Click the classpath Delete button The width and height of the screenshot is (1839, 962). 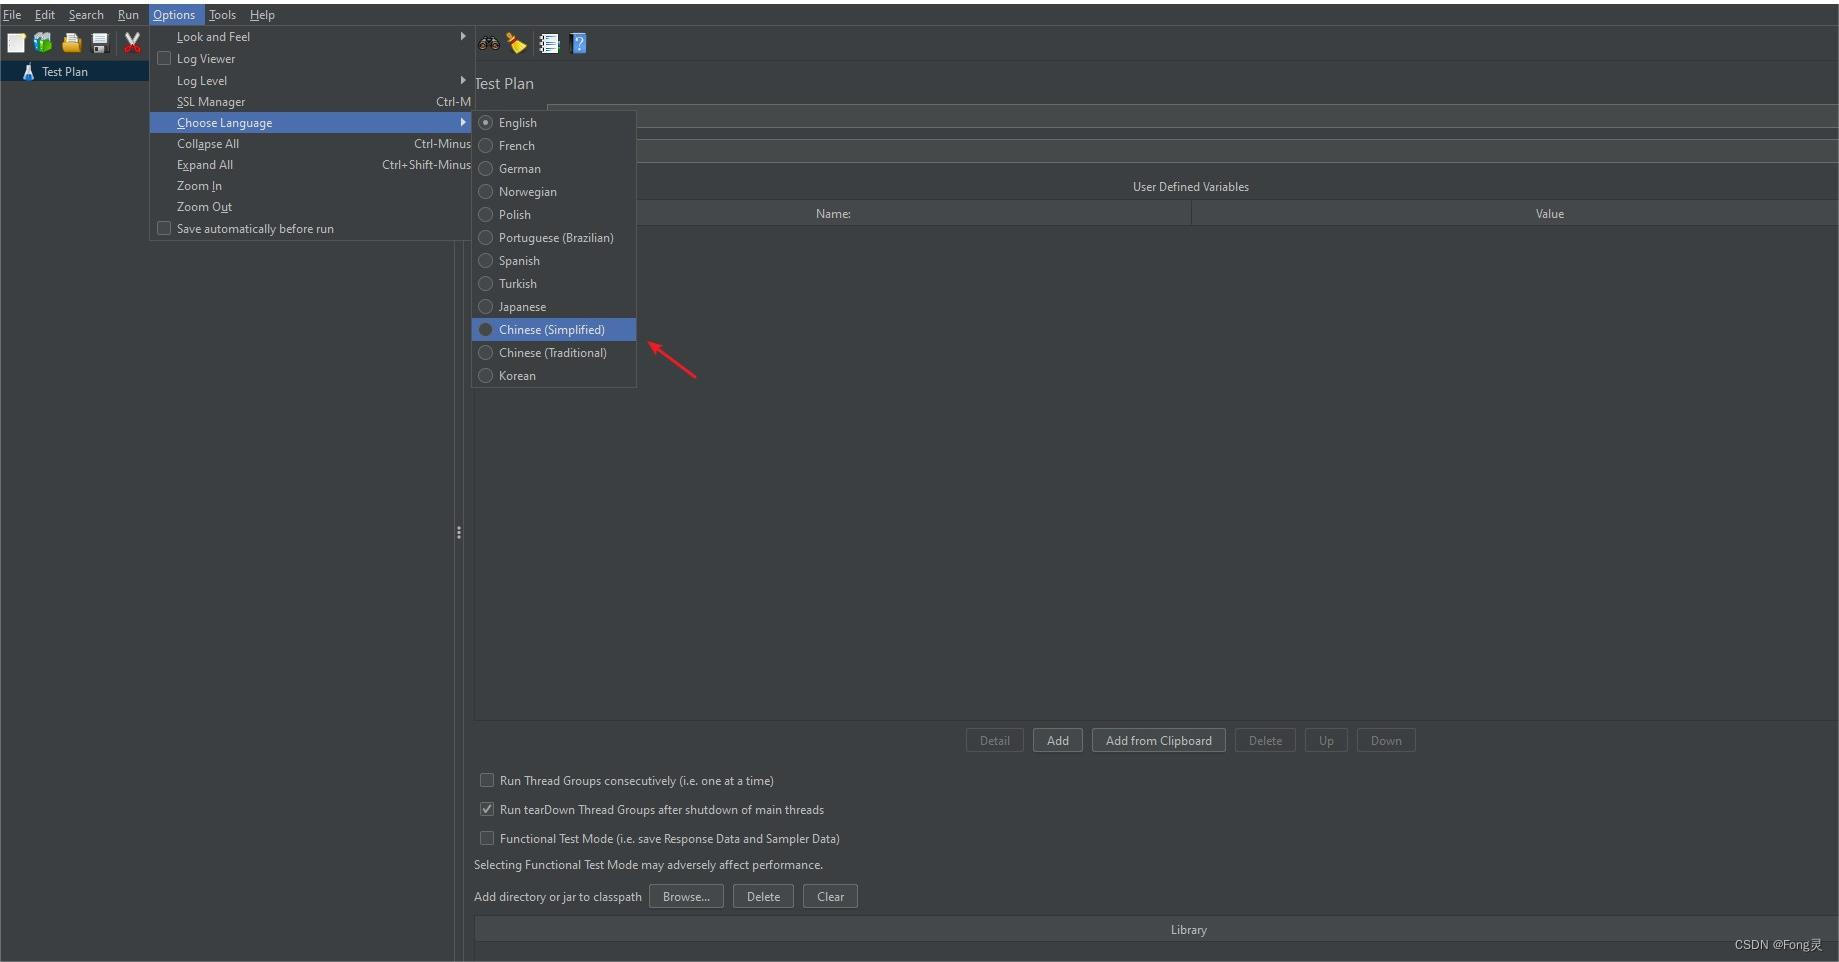(x=763, y=897)
